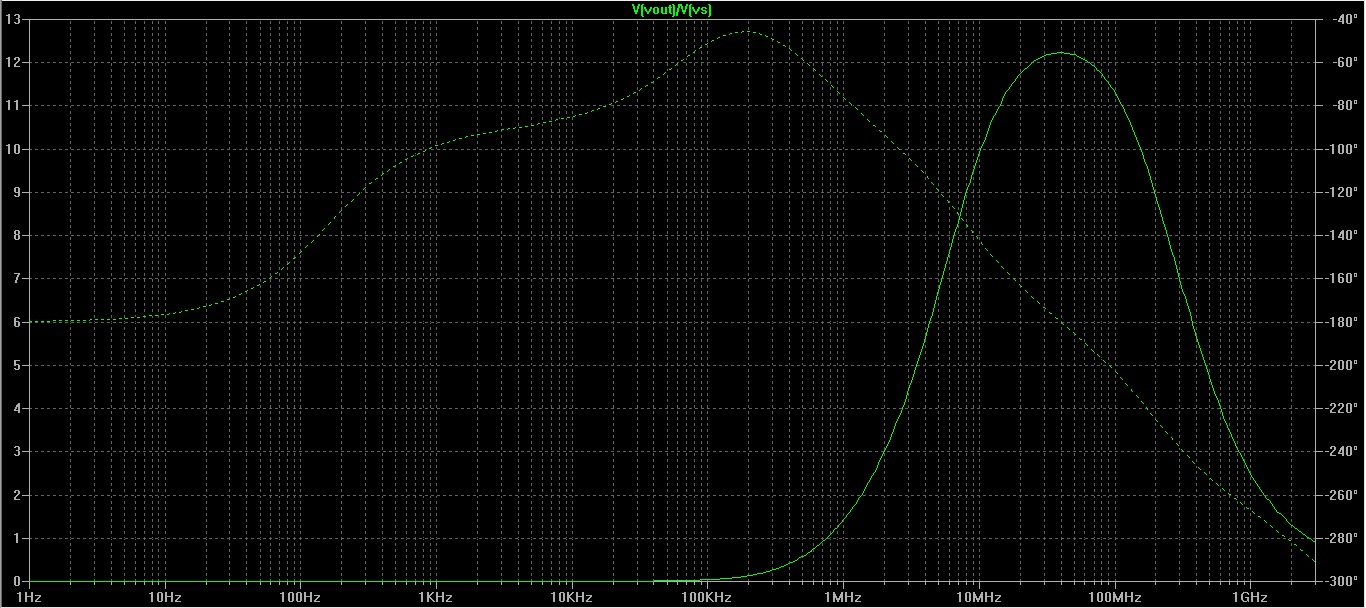Click the -140° phase axis label
1366x608 pixels.
[1341, 235]
